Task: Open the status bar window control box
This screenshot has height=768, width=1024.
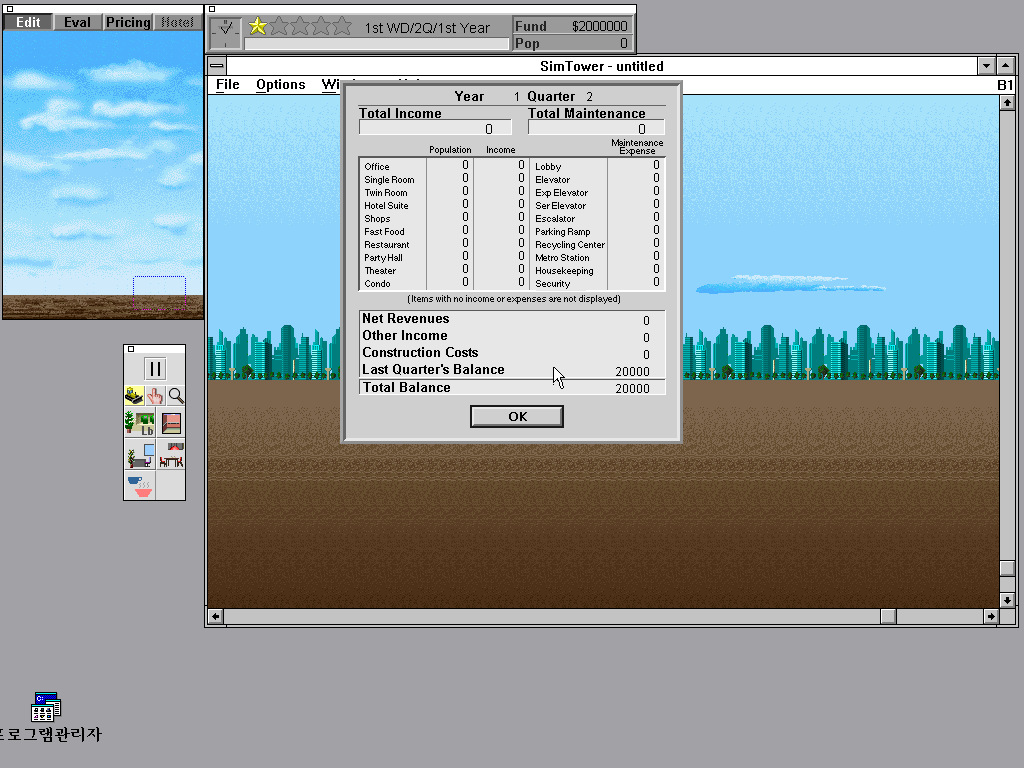Action: click(x=212, y=9)
